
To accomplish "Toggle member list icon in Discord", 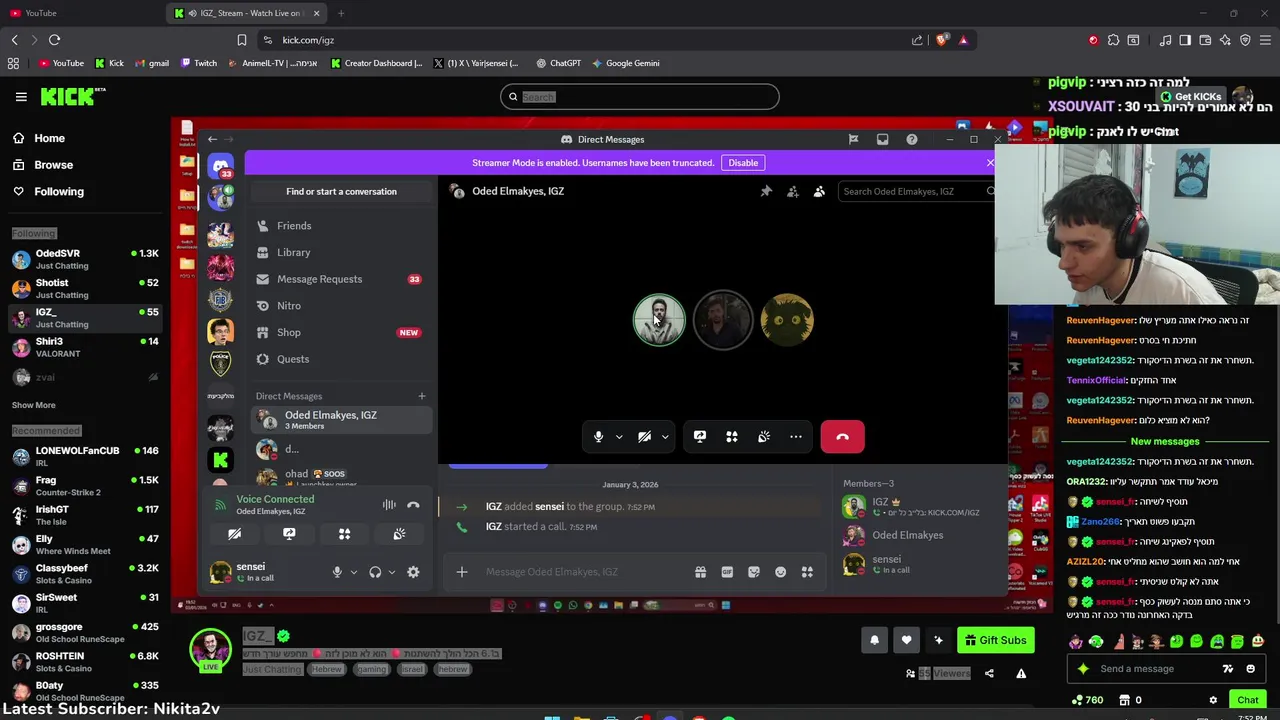I will click(x=819, y=191).
